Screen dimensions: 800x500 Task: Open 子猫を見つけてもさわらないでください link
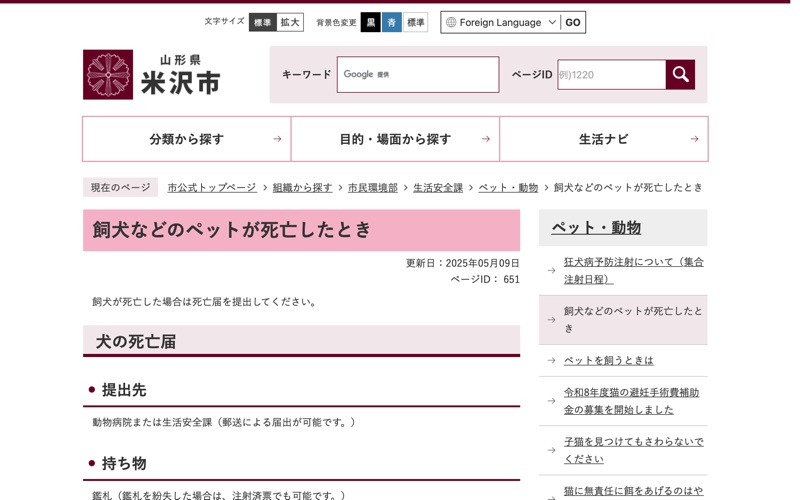(634, 450)
